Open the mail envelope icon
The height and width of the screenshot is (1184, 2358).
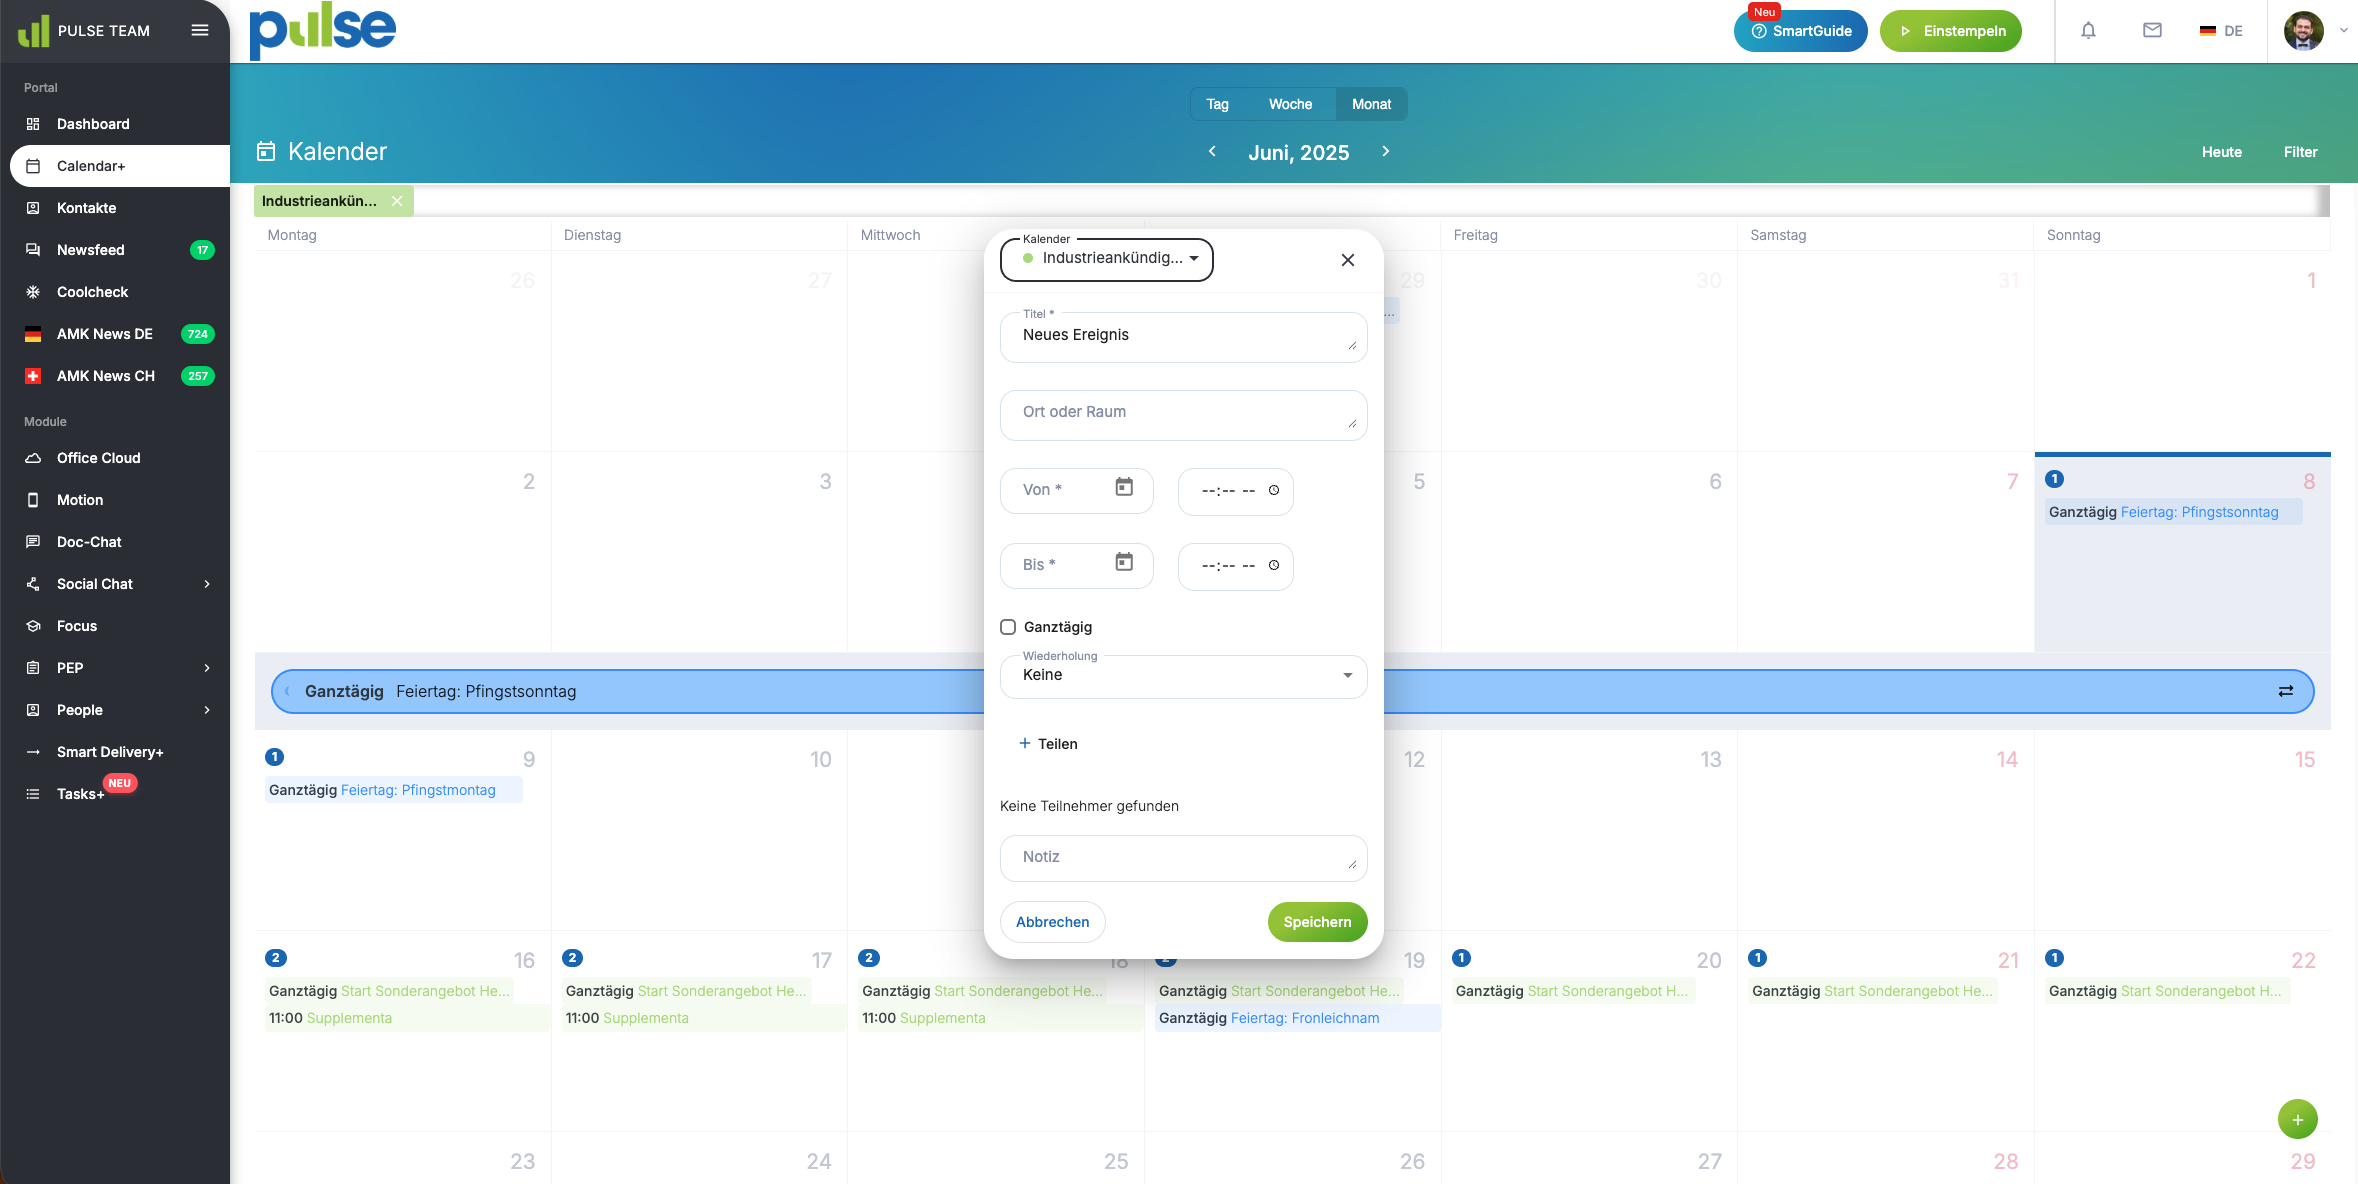(2152, 31)
